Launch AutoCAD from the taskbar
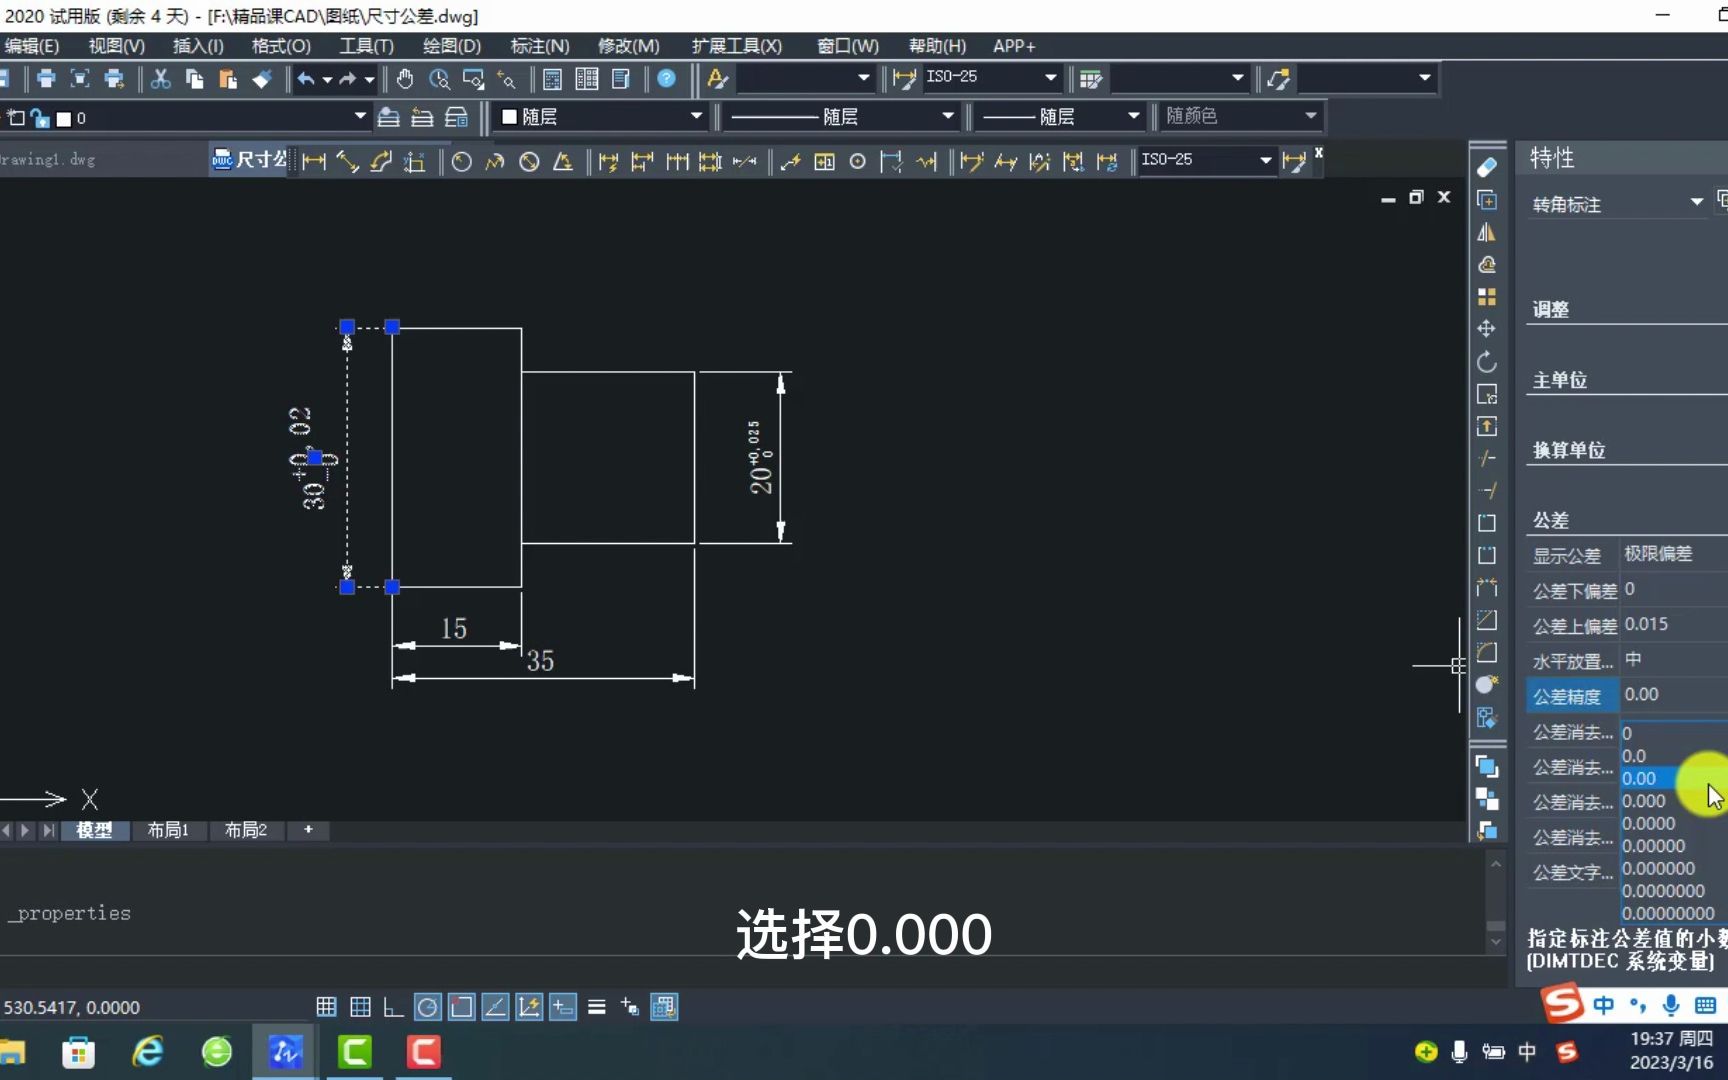This screenshot has width=1728, height=1080. (x=285, y=1051)
